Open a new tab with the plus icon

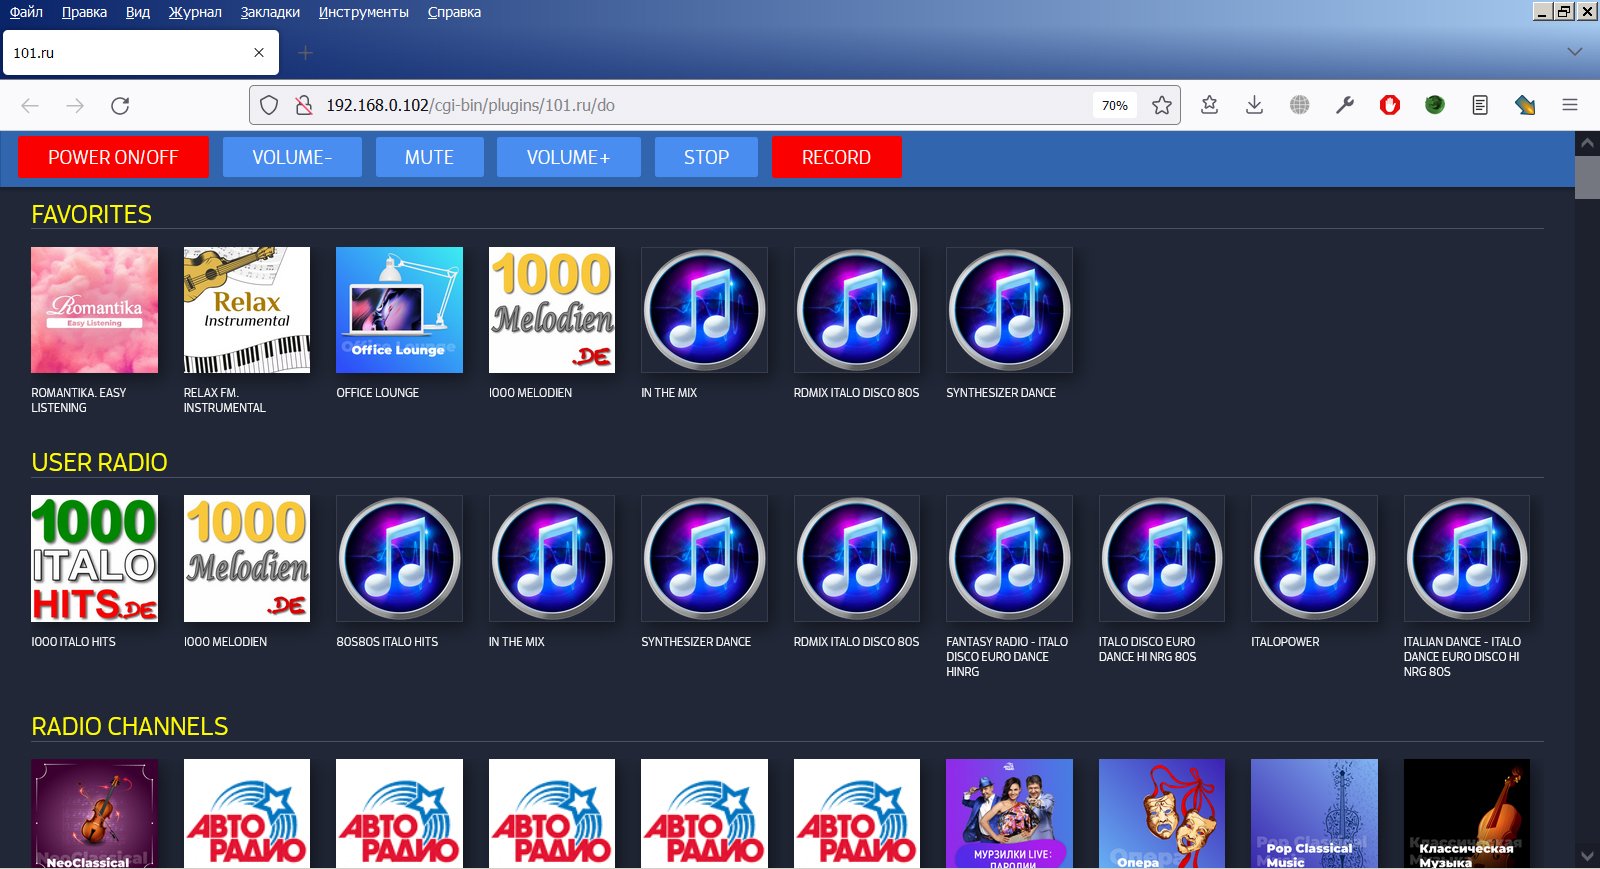point(306,53)
